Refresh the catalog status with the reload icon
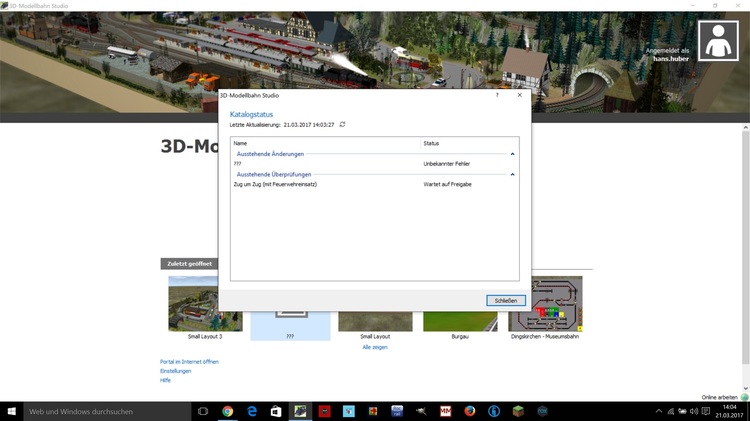The height and width of the screenshot is (421, 750). pyautogui.click(x=342, y=124)
